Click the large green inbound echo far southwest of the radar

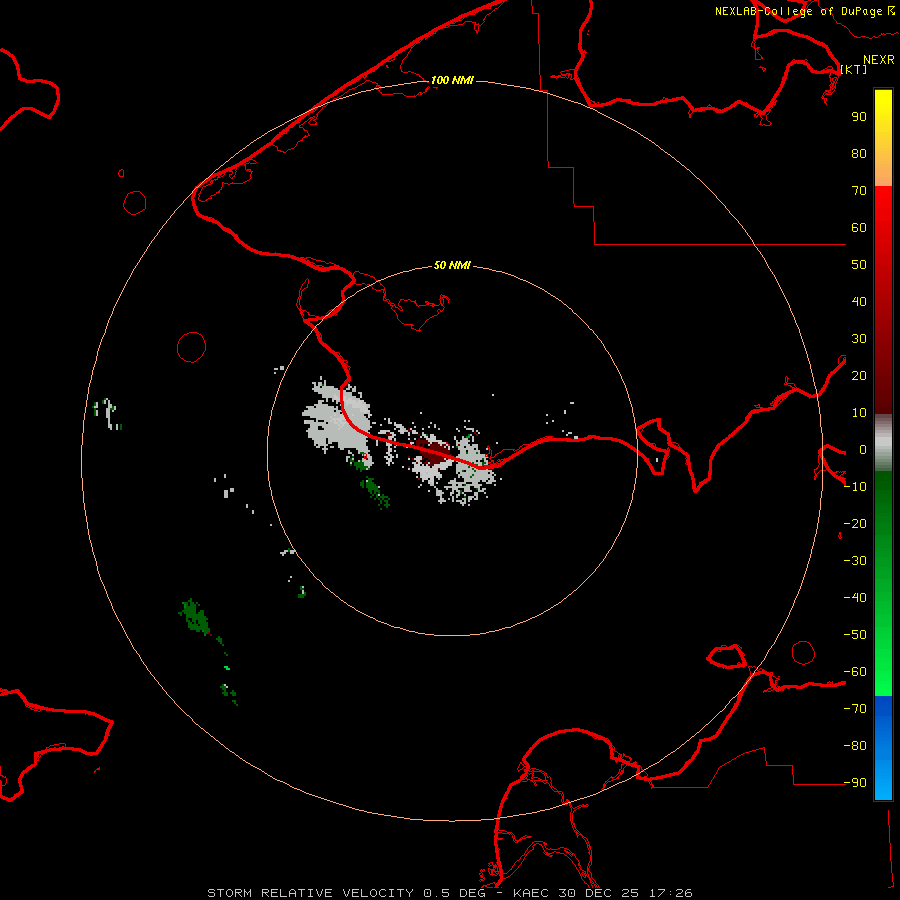point(195,616)
